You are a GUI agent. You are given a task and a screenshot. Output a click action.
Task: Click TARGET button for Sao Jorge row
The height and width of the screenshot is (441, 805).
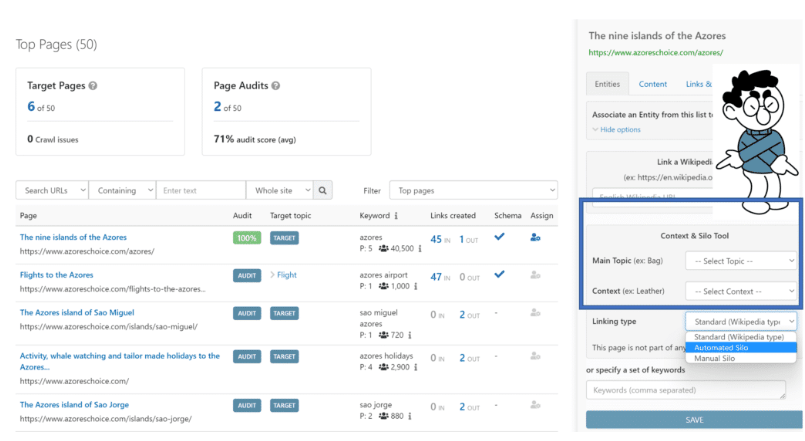click(x=284, y=405)
